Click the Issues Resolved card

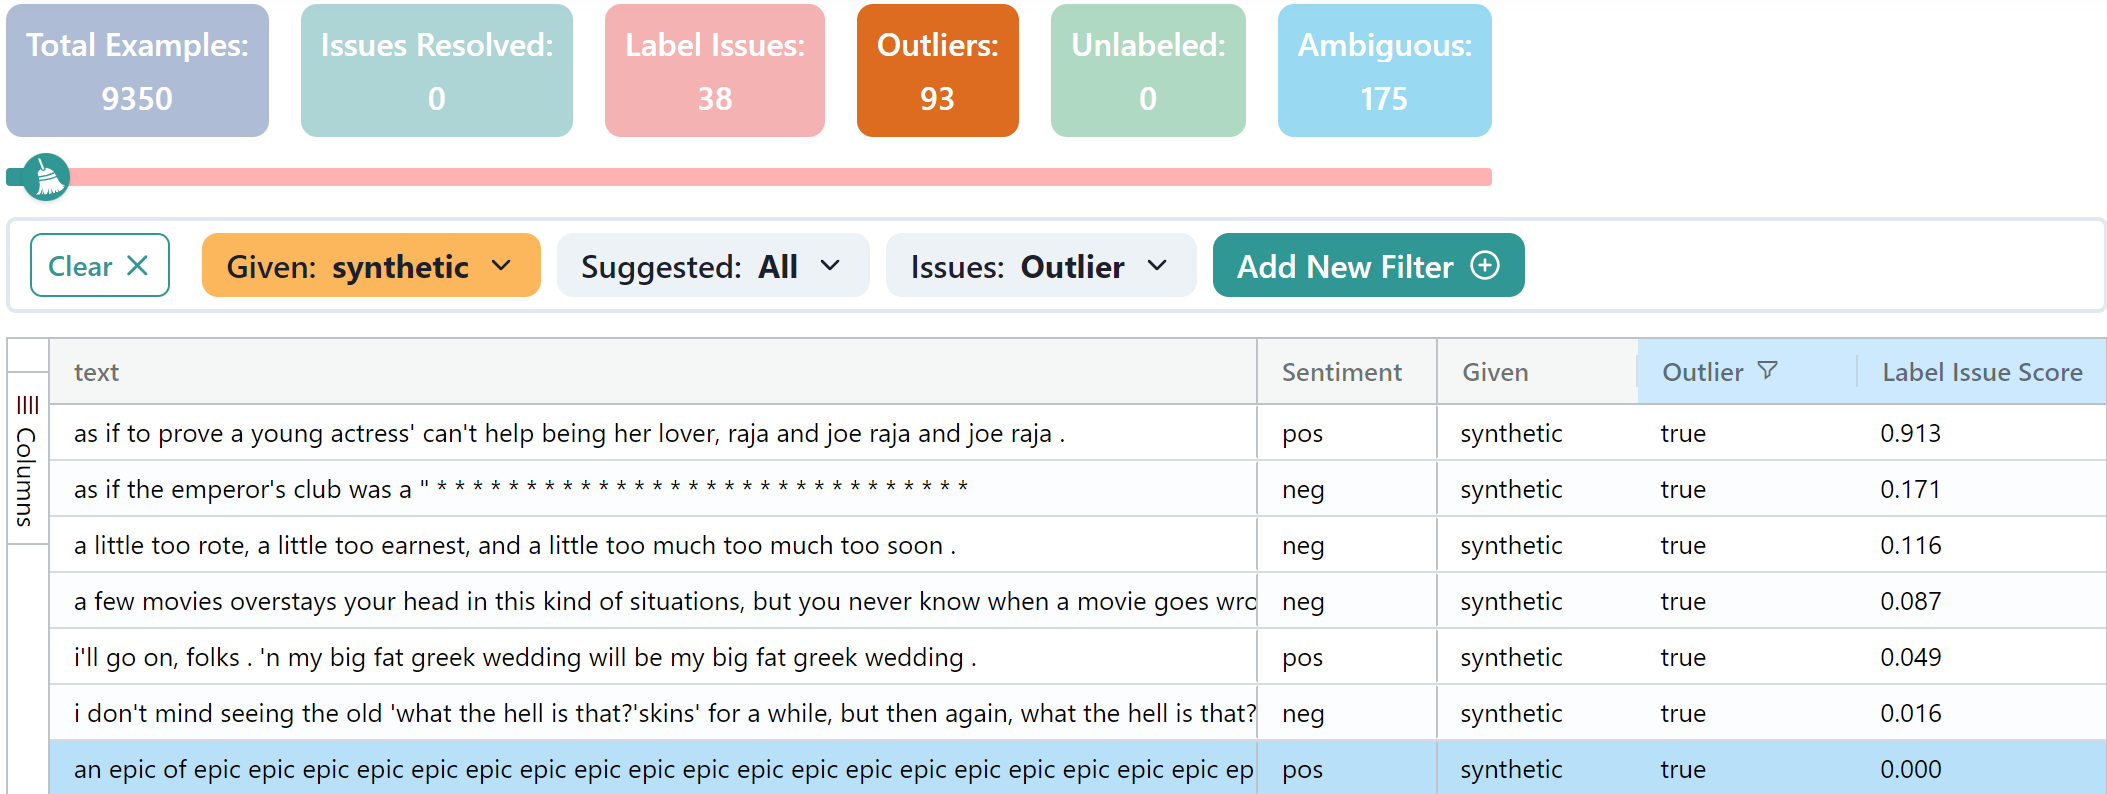pyautogui.click(x=436, y=71)
